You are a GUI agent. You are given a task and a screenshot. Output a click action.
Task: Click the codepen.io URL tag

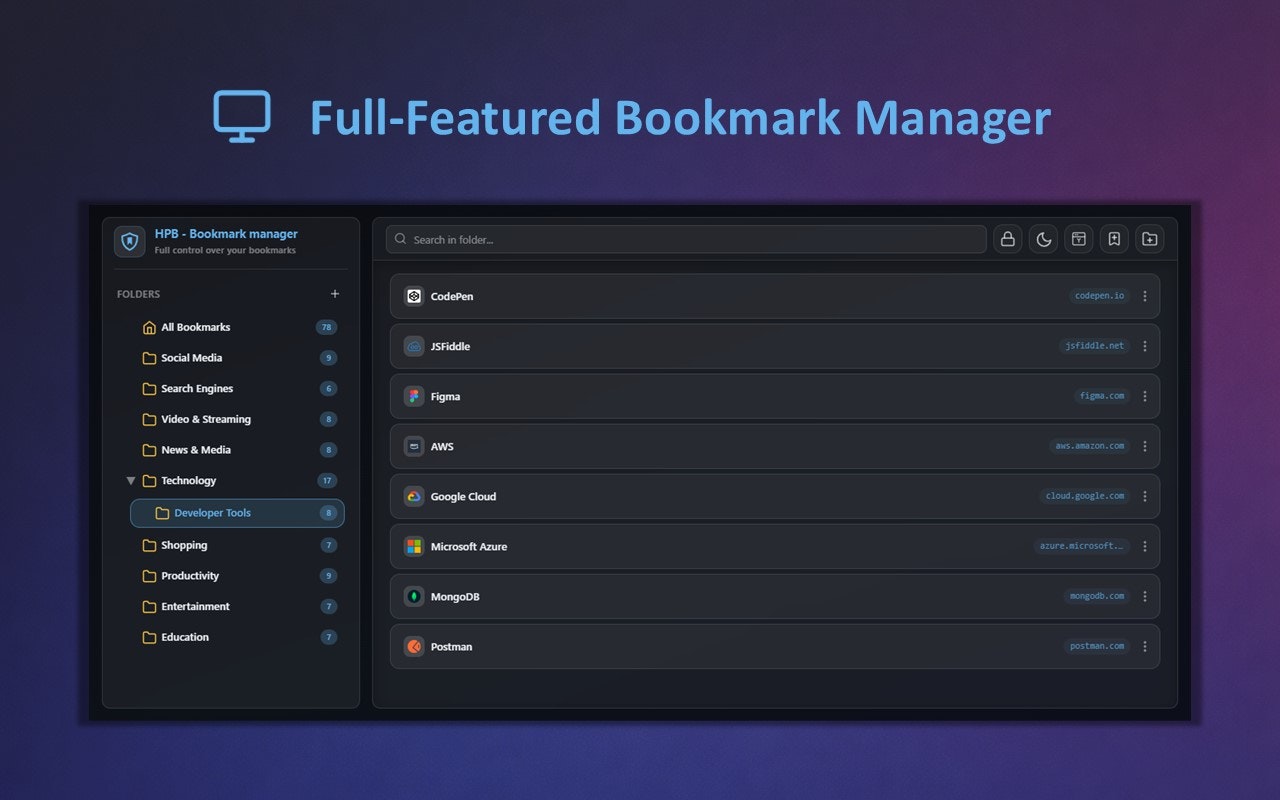[x=1100, y=296]
